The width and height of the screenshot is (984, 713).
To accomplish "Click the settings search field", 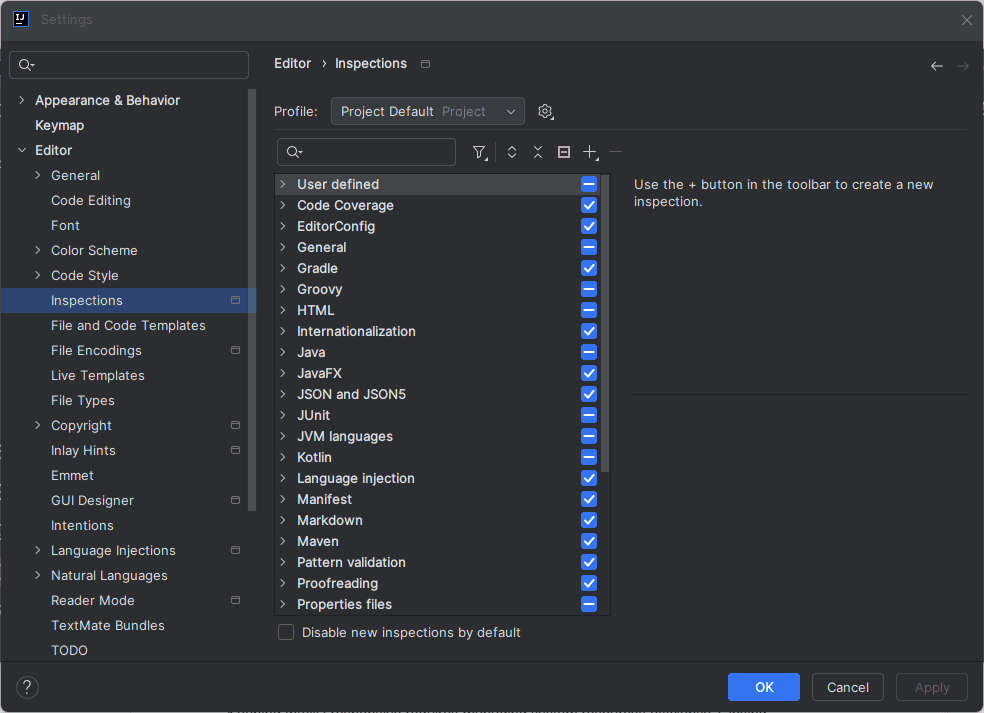I will [x=129, y=65].
